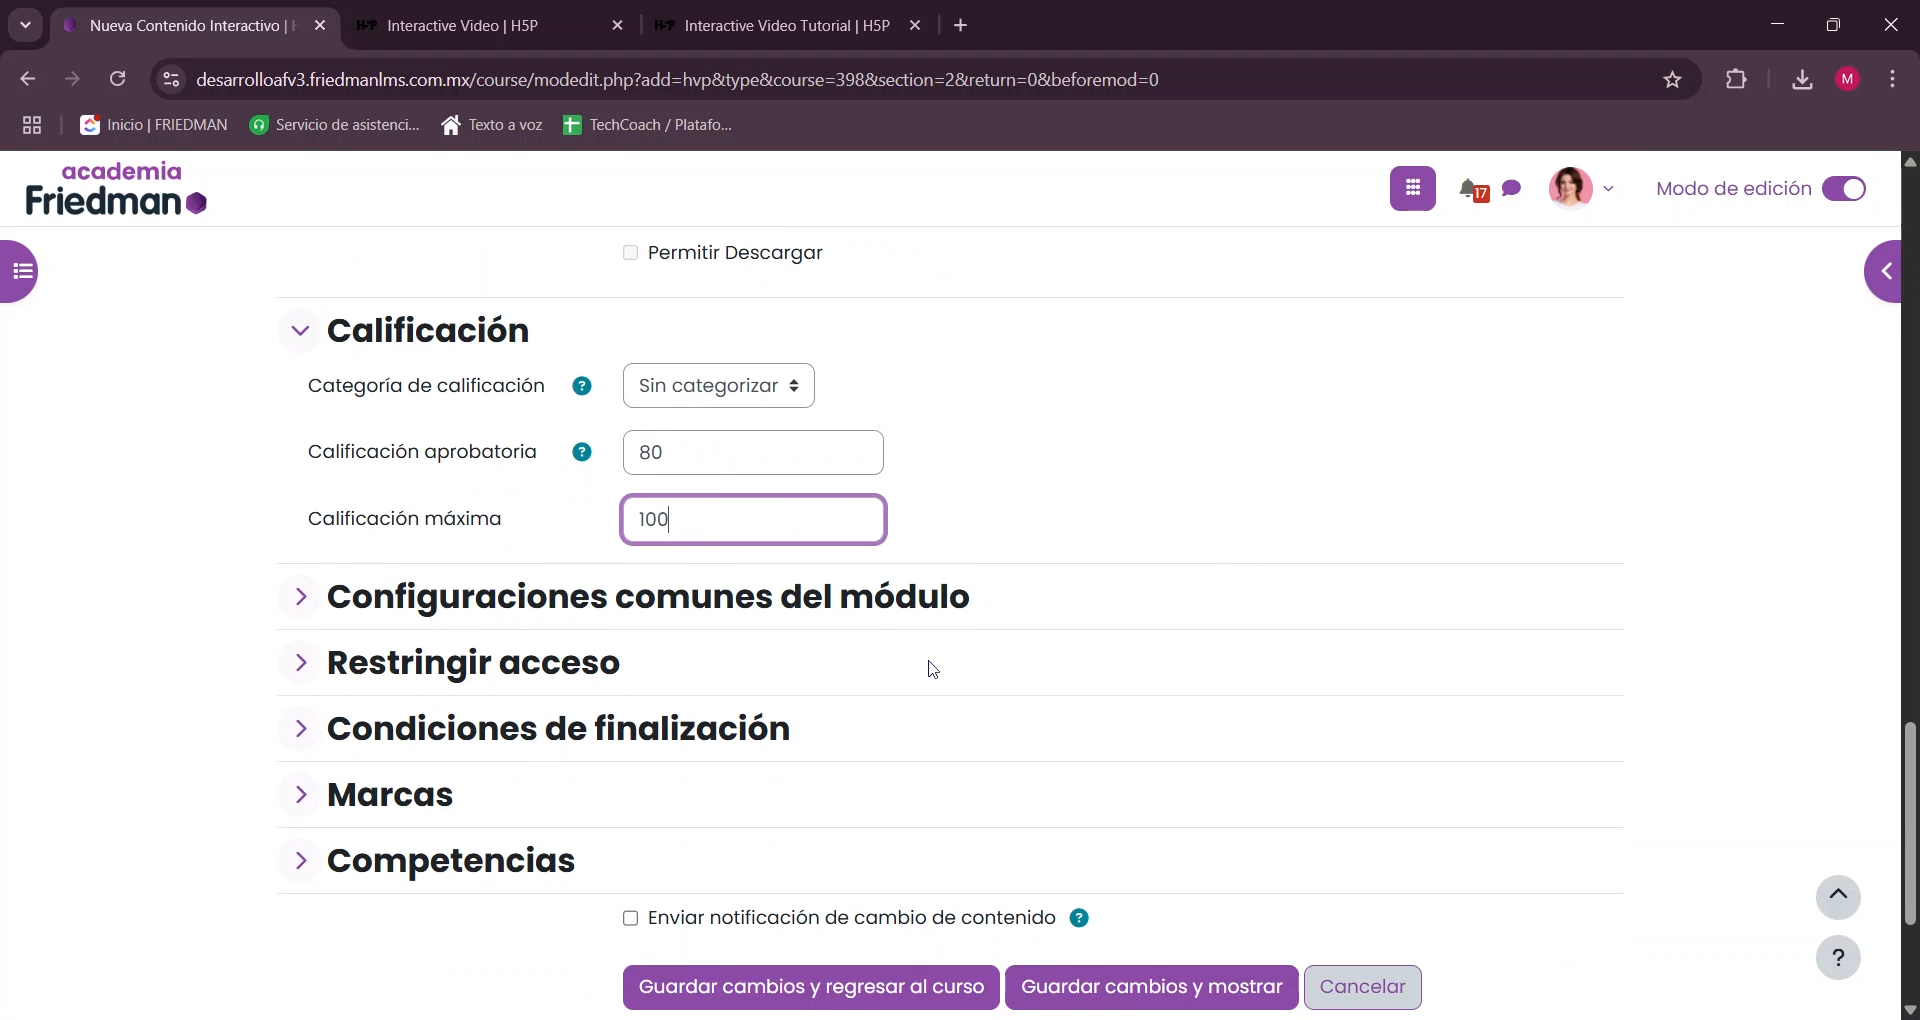Screen dimensions: 1920x1020
Task: Click help icon for content change notification
Action: [x=1079, y=918]
